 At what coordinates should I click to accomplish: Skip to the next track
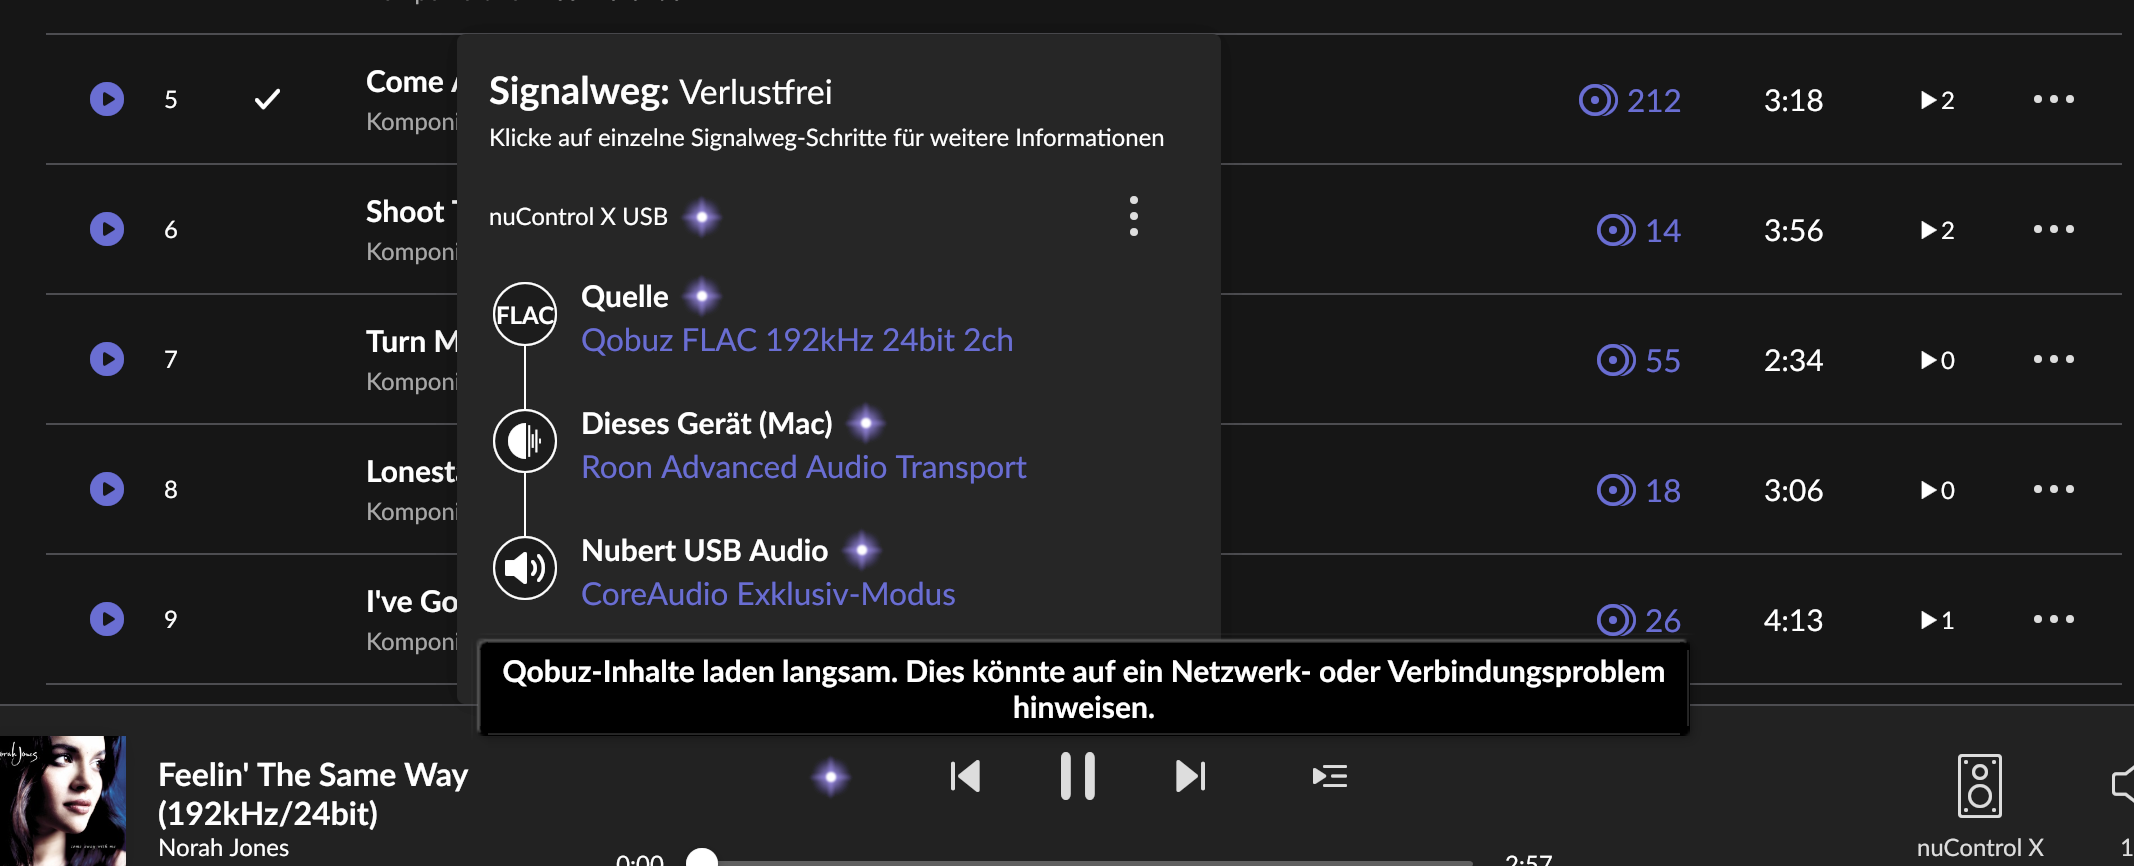click(1190, 776)
